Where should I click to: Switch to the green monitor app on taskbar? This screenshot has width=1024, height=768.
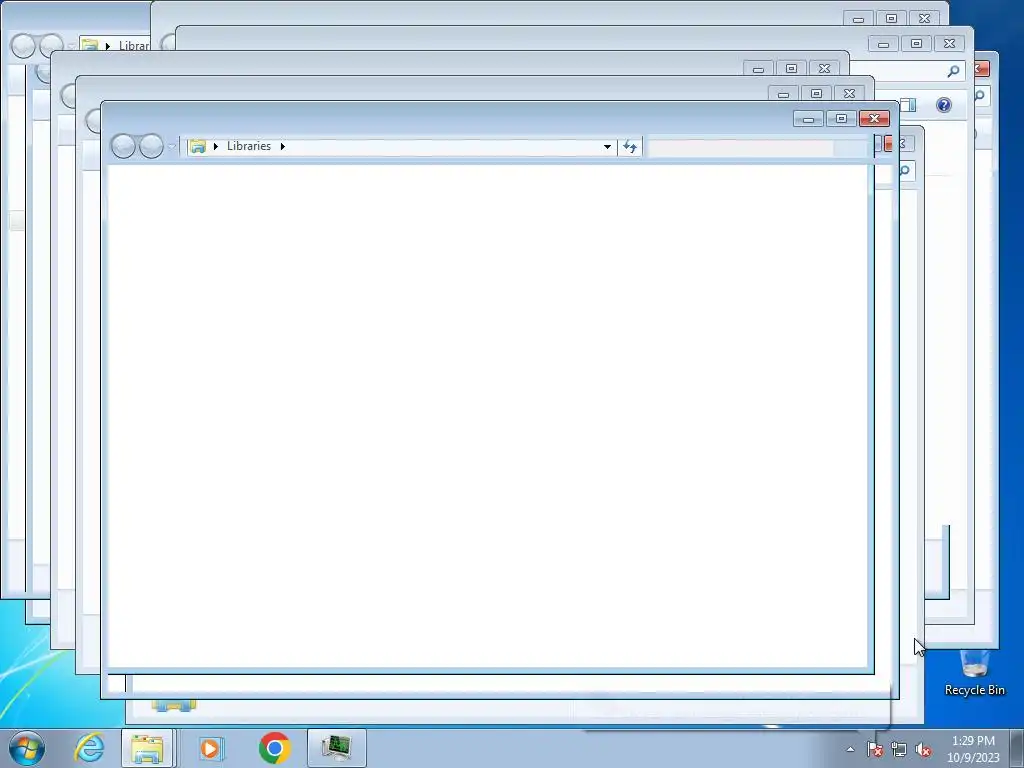coord(336,748)
